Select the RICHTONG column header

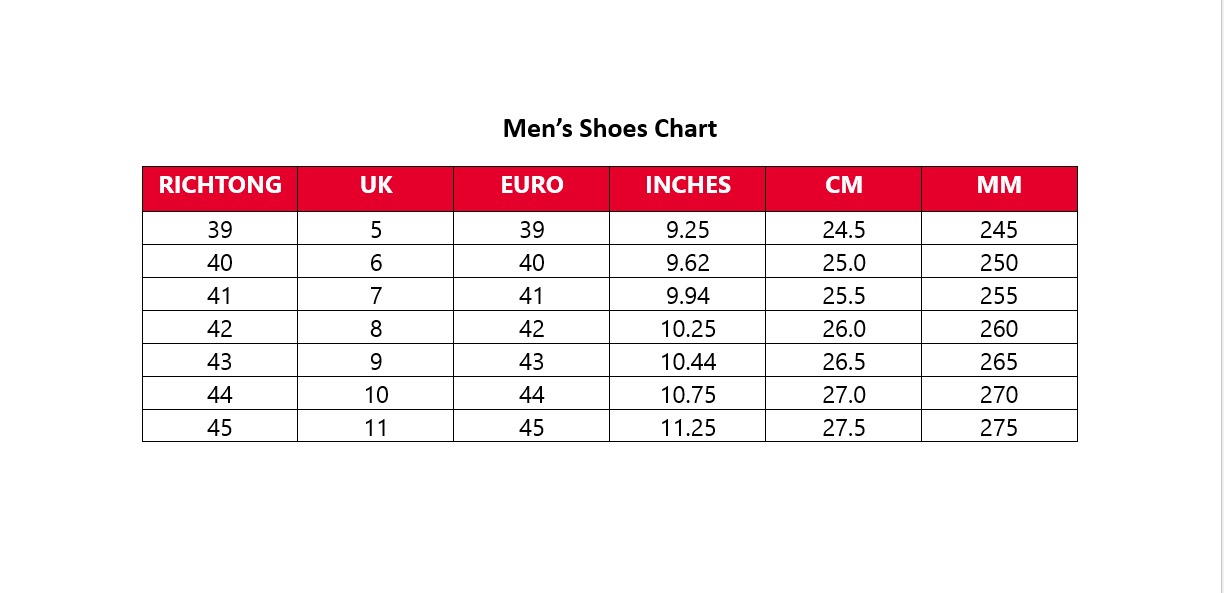pyautogui.click(x=220, y=189)
